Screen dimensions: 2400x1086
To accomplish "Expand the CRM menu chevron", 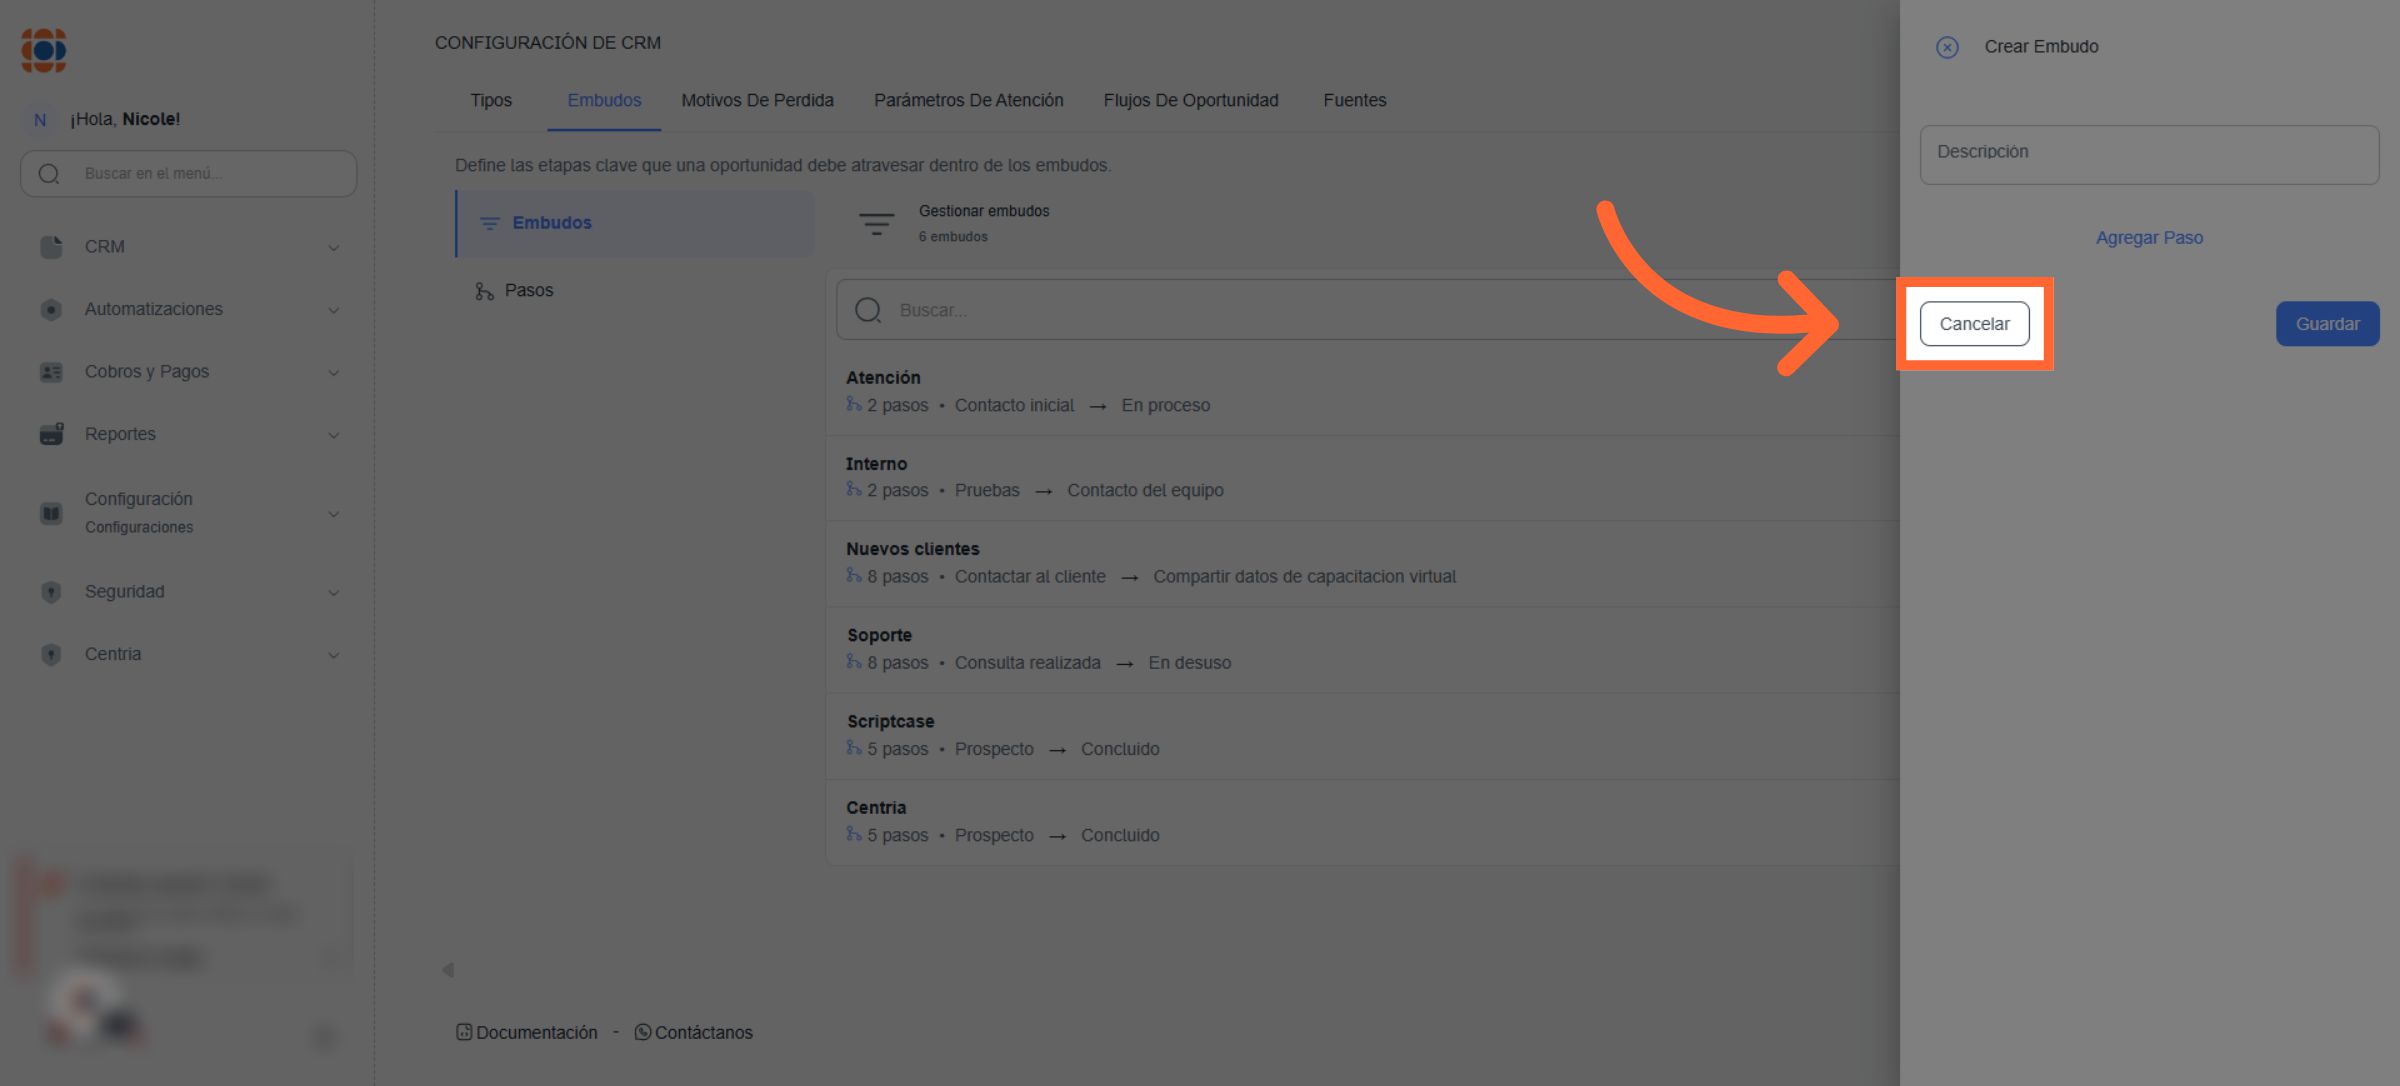I will coord(334,248).
